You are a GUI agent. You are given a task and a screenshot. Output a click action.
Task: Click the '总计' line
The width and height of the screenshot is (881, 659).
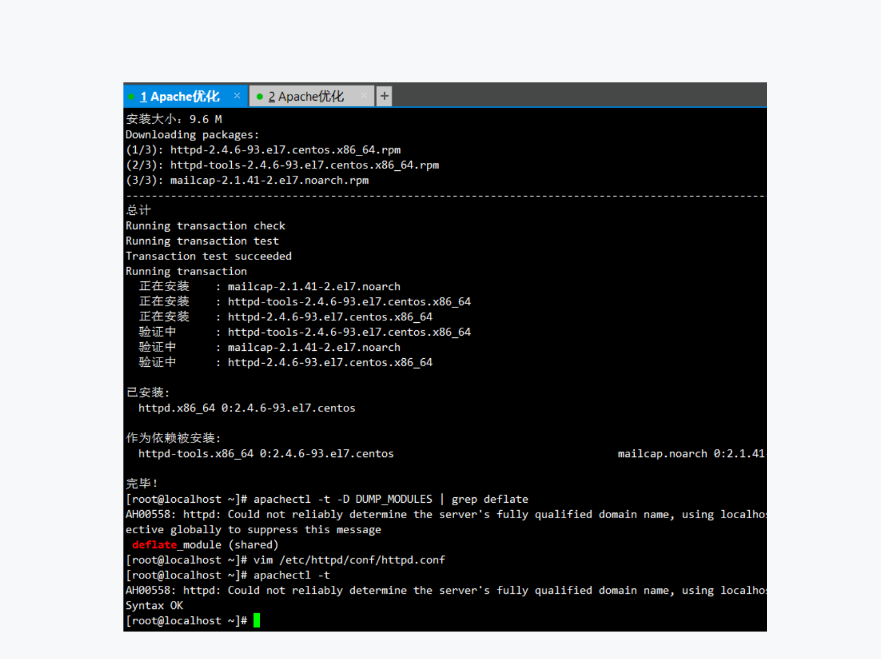pyautogui.click(x=138, y=210)
